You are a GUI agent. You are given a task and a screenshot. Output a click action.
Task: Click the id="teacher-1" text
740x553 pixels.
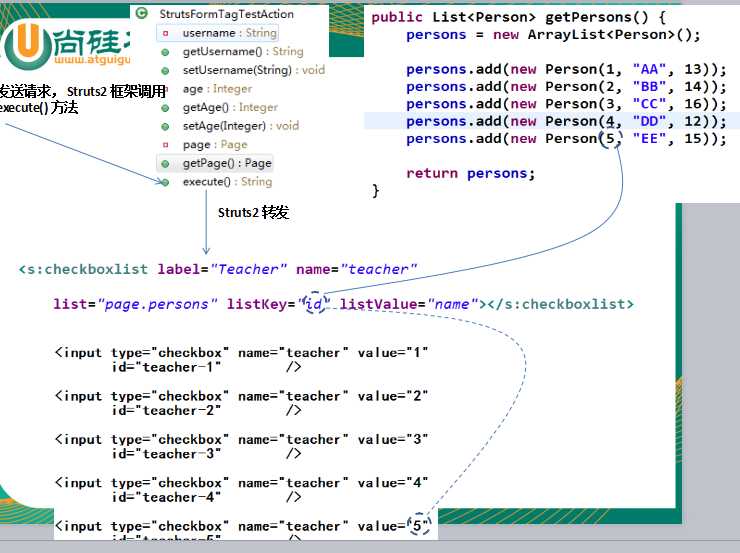[166, 367]
